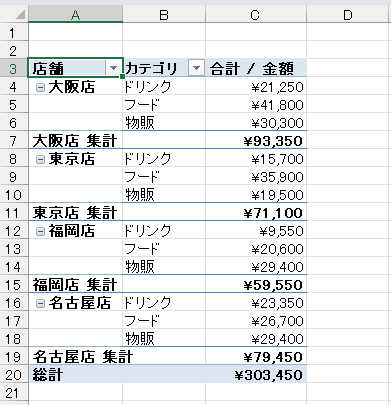Select row 15 header
The image size is (391, 405).
click(x=14, y=285)
